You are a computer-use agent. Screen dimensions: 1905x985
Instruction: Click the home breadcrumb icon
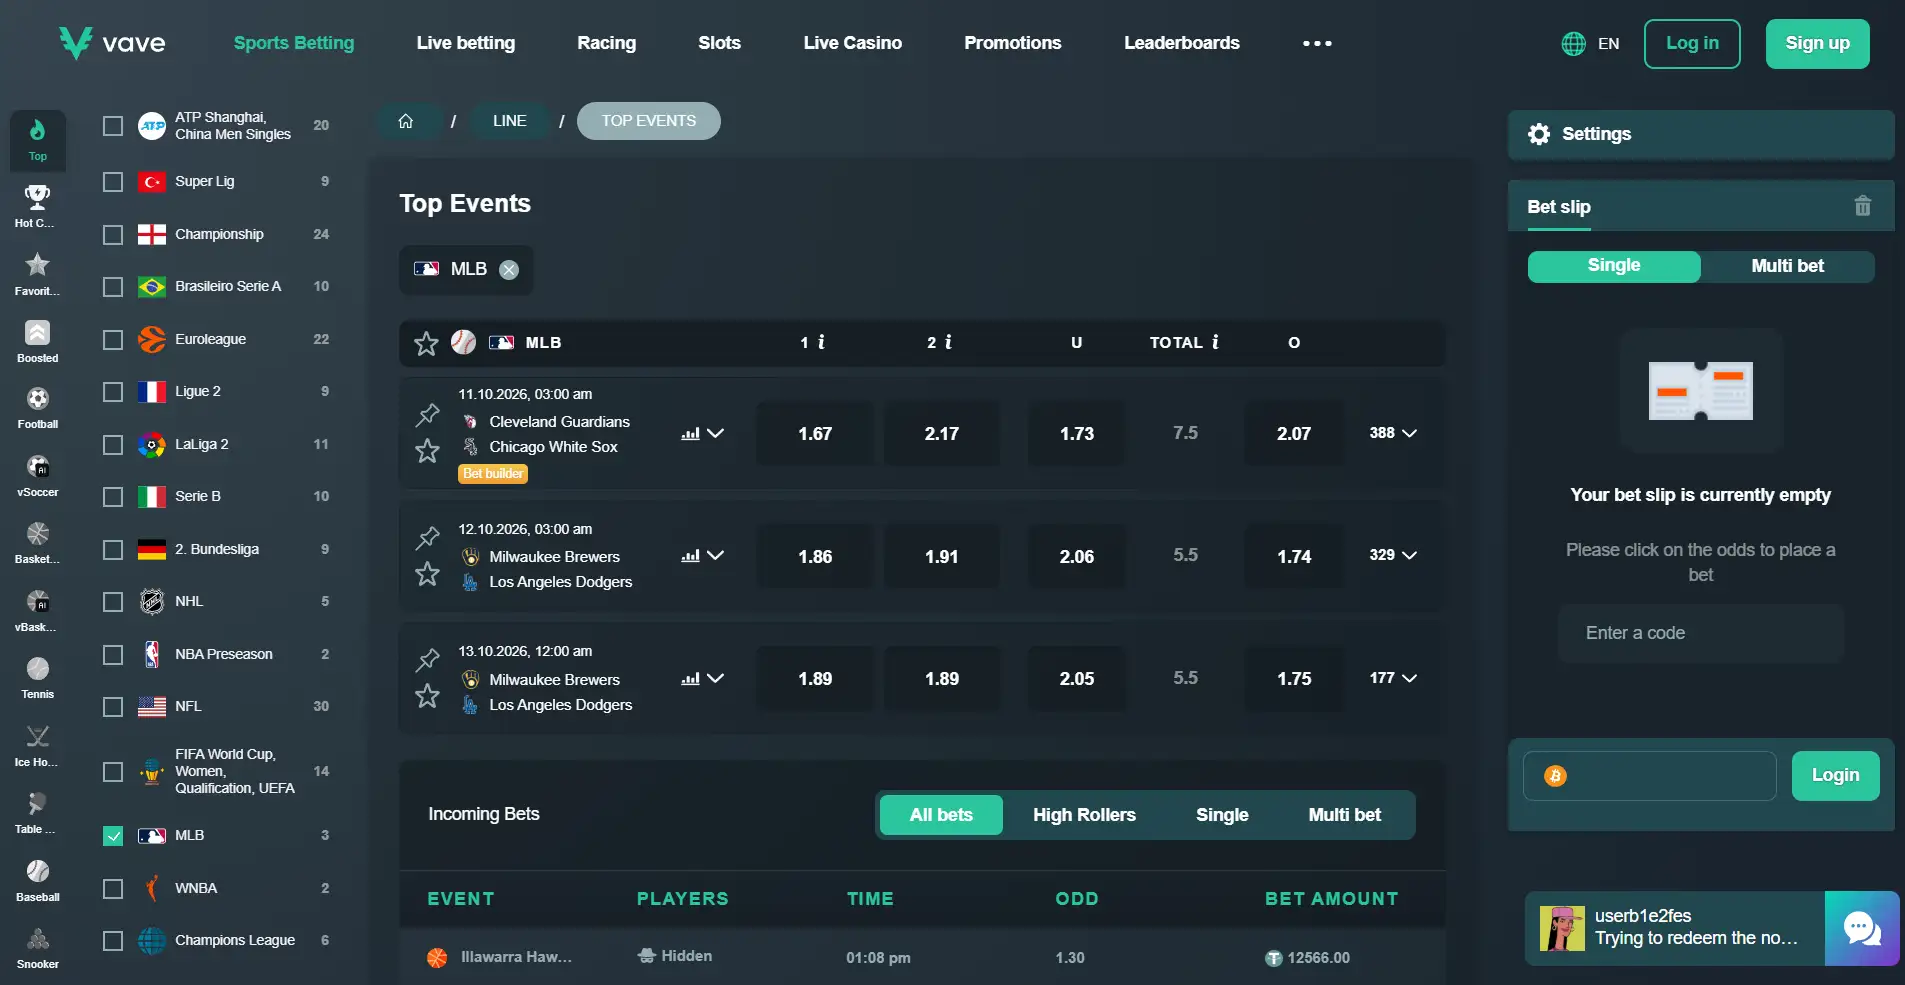click(x=406, y=121)
